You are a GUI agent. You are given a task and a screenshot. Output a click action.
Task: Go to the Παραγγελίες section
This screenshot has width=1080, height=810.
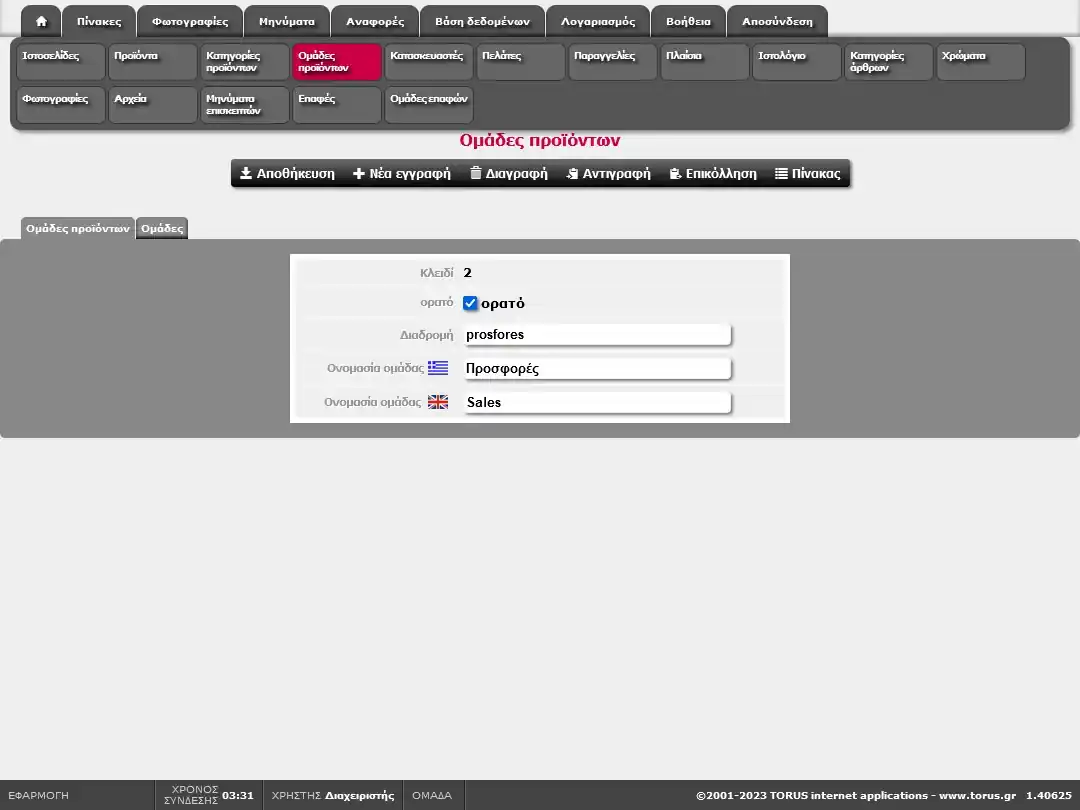613,62
